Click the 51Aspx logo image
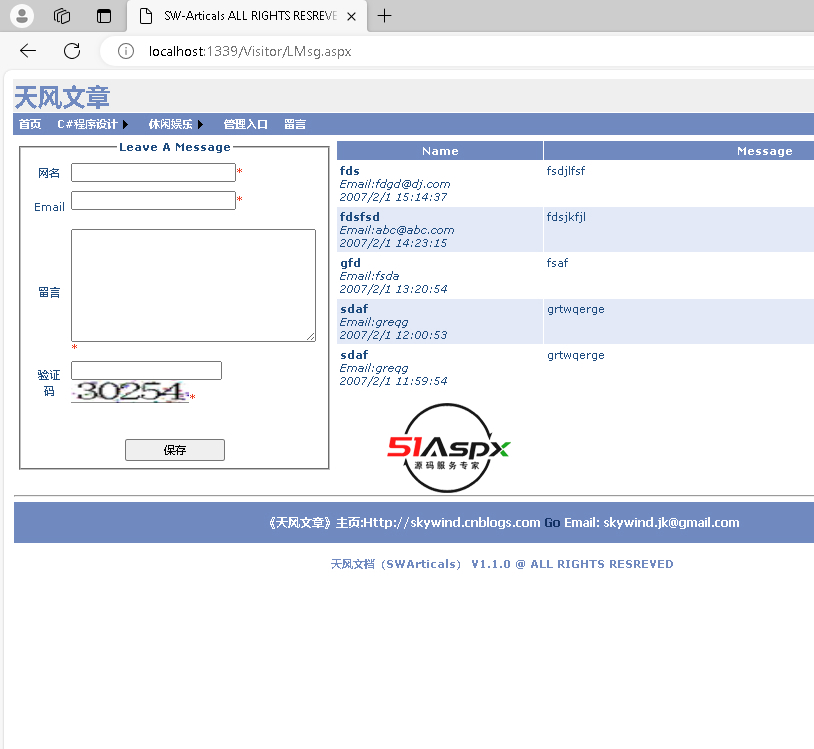814x749 pixels. coord(448,447)
